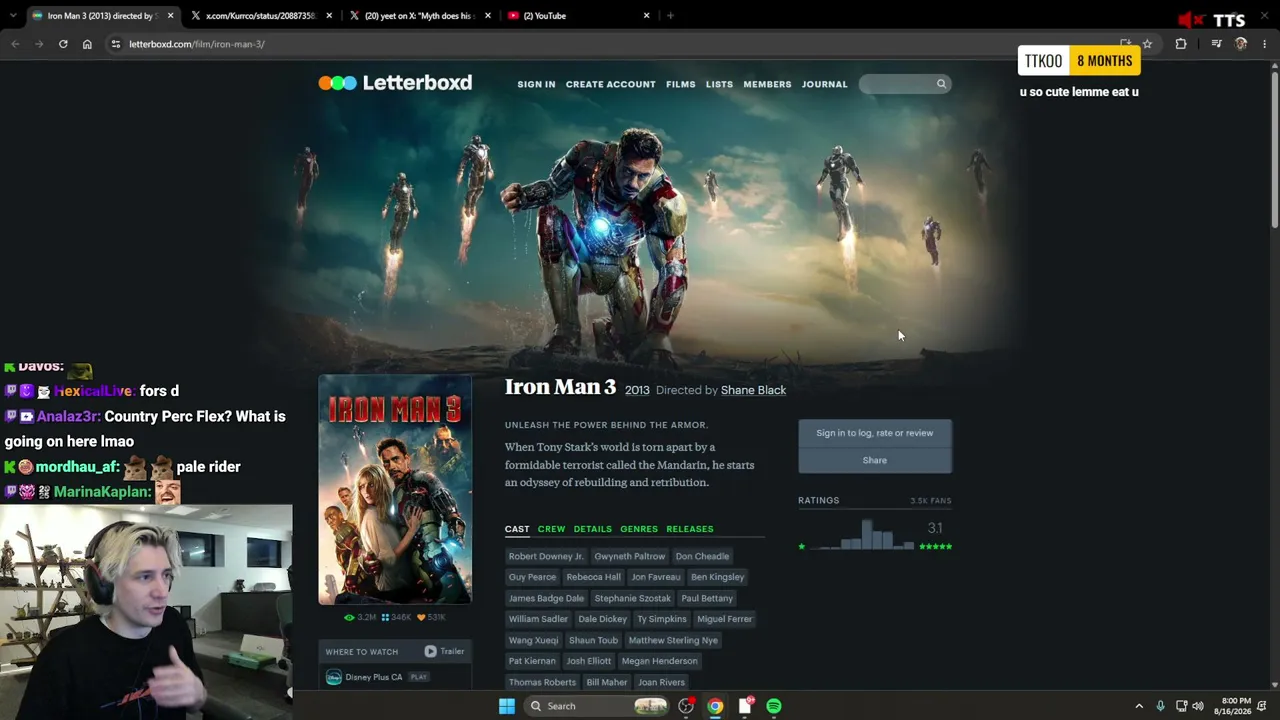Open Google Chrome from the taskbar
The height and width of the screenshot is (720, 1280).
tap(715, 706)
